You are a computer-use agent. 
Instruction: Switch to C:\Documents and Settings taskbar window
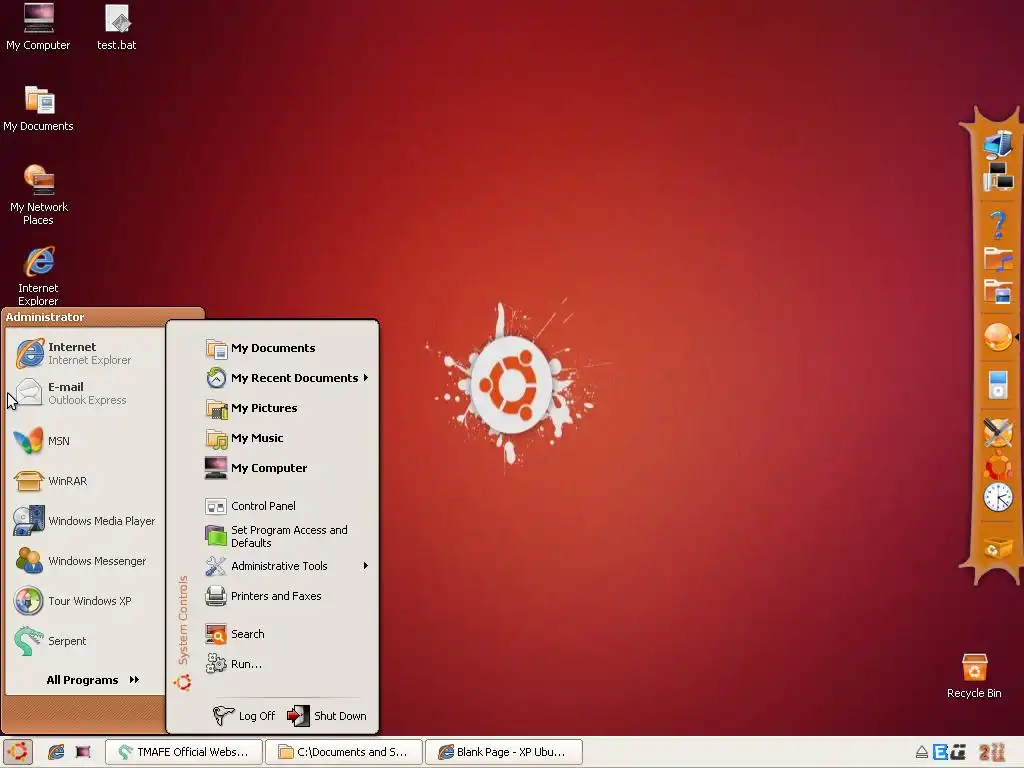(344, 752)
